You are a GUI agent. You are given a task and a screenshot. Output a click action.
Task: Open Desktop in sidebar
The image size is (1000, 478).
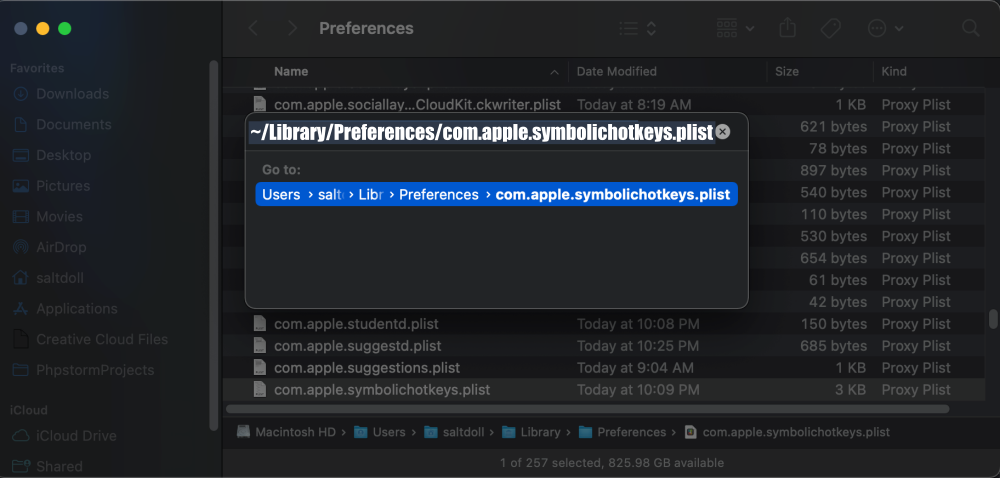(x=63, y=156)
